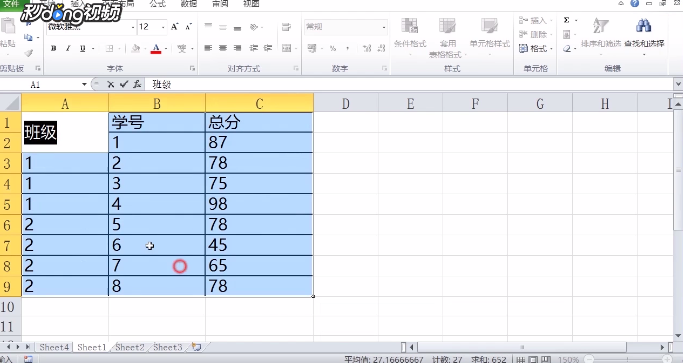Switch to Sheet3 tab
Image resolution: width=683 pixels, height=363 pixels.
tap(167, 347)
